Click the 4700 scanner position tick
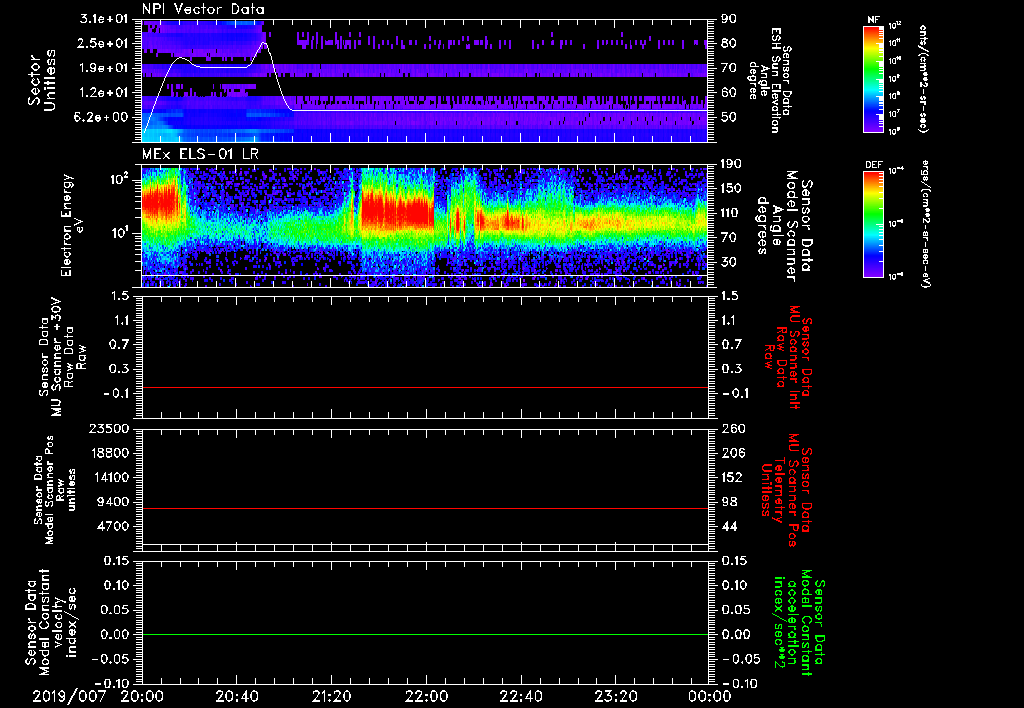The height and width of the screenshot is (708, 1024). point(113,526)
